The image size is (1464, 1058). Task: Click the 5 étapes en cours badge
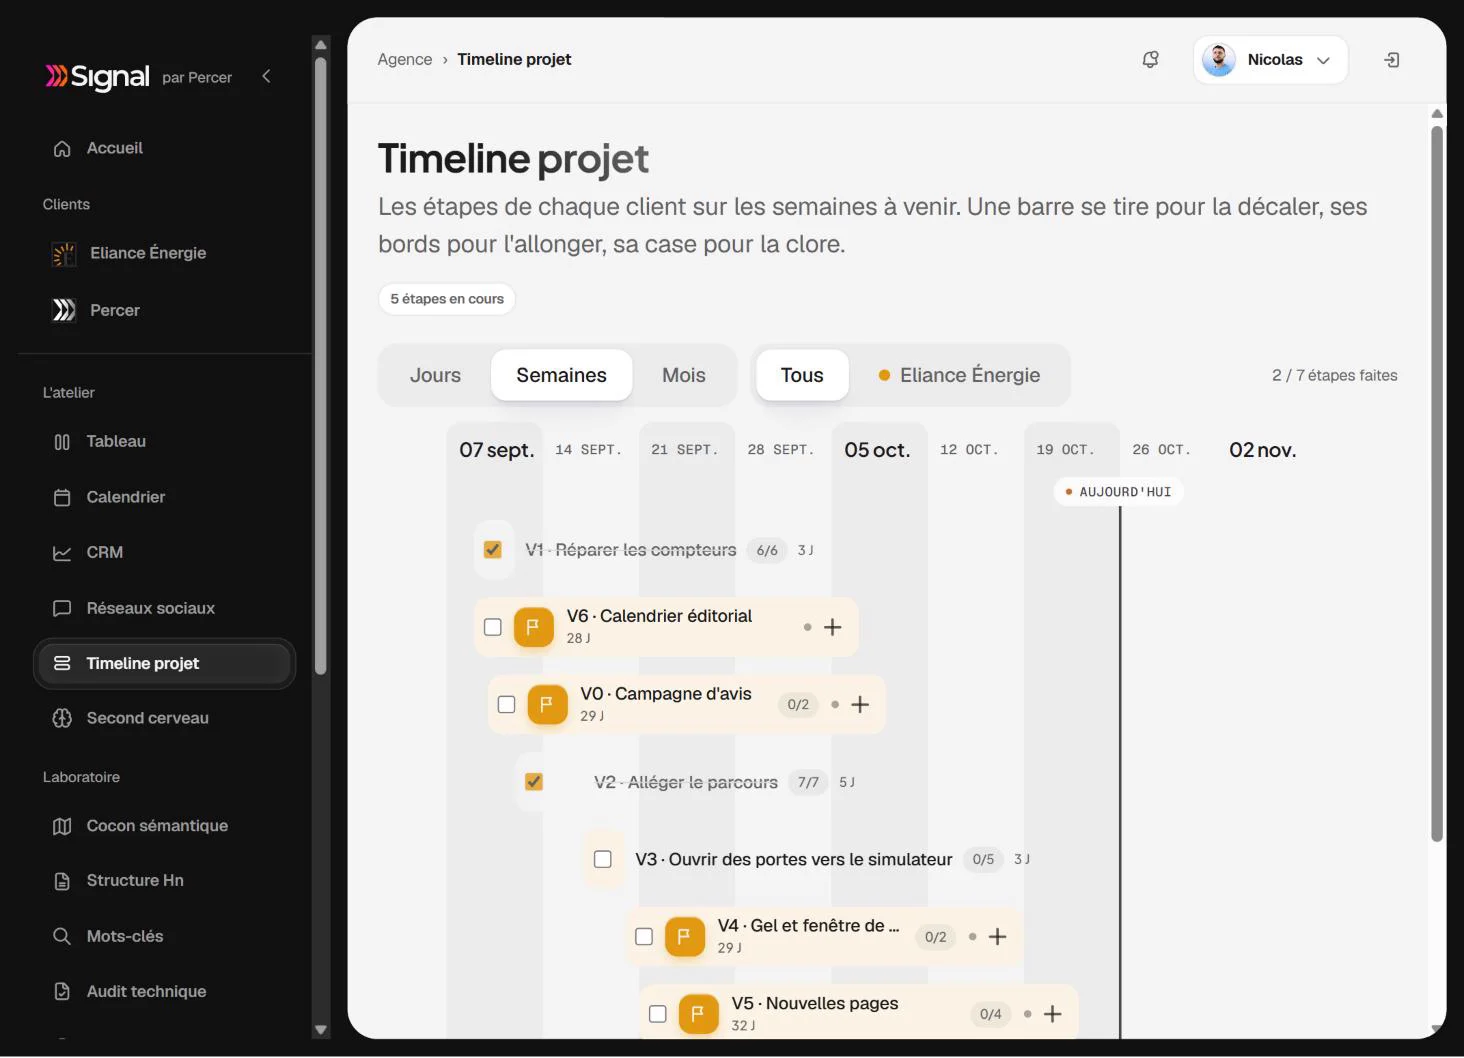click(447, 299)
